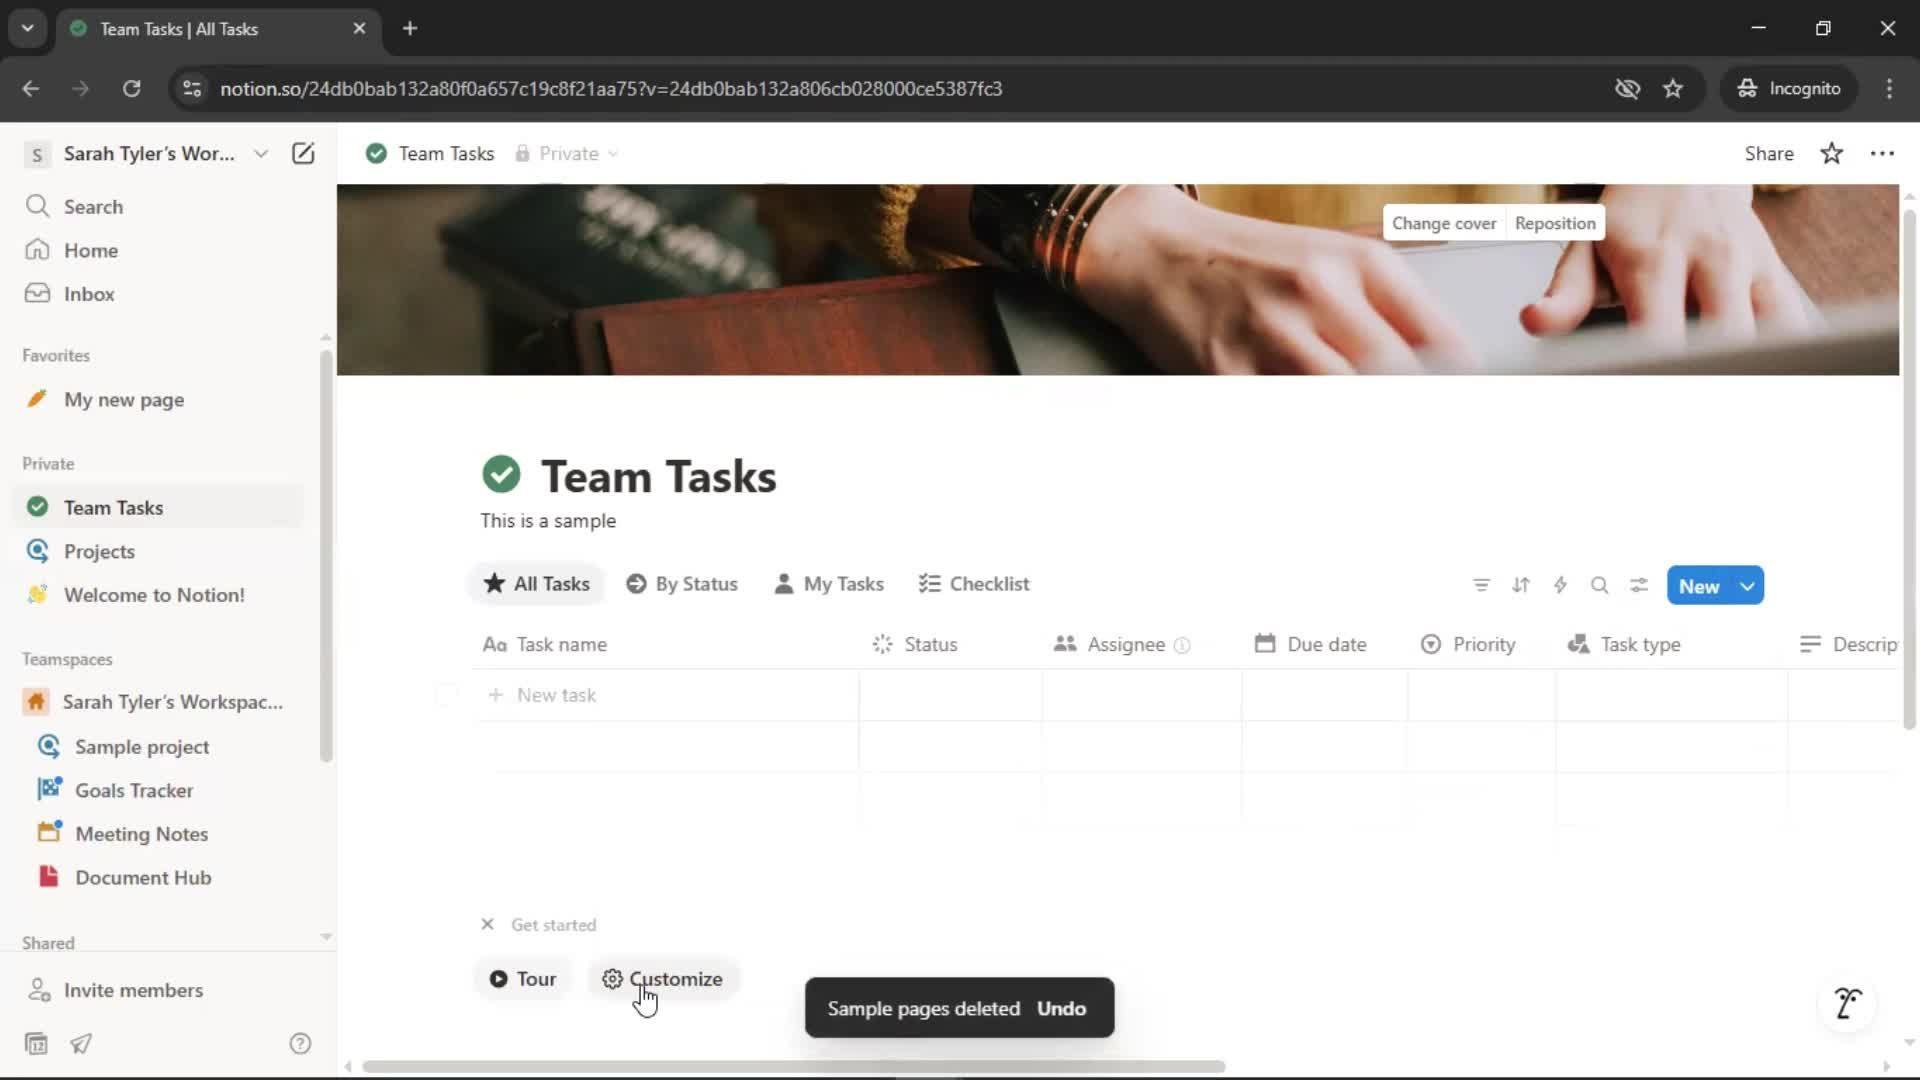Go back in browser history
This screenshot has height=1080, width=1920.
31,88
